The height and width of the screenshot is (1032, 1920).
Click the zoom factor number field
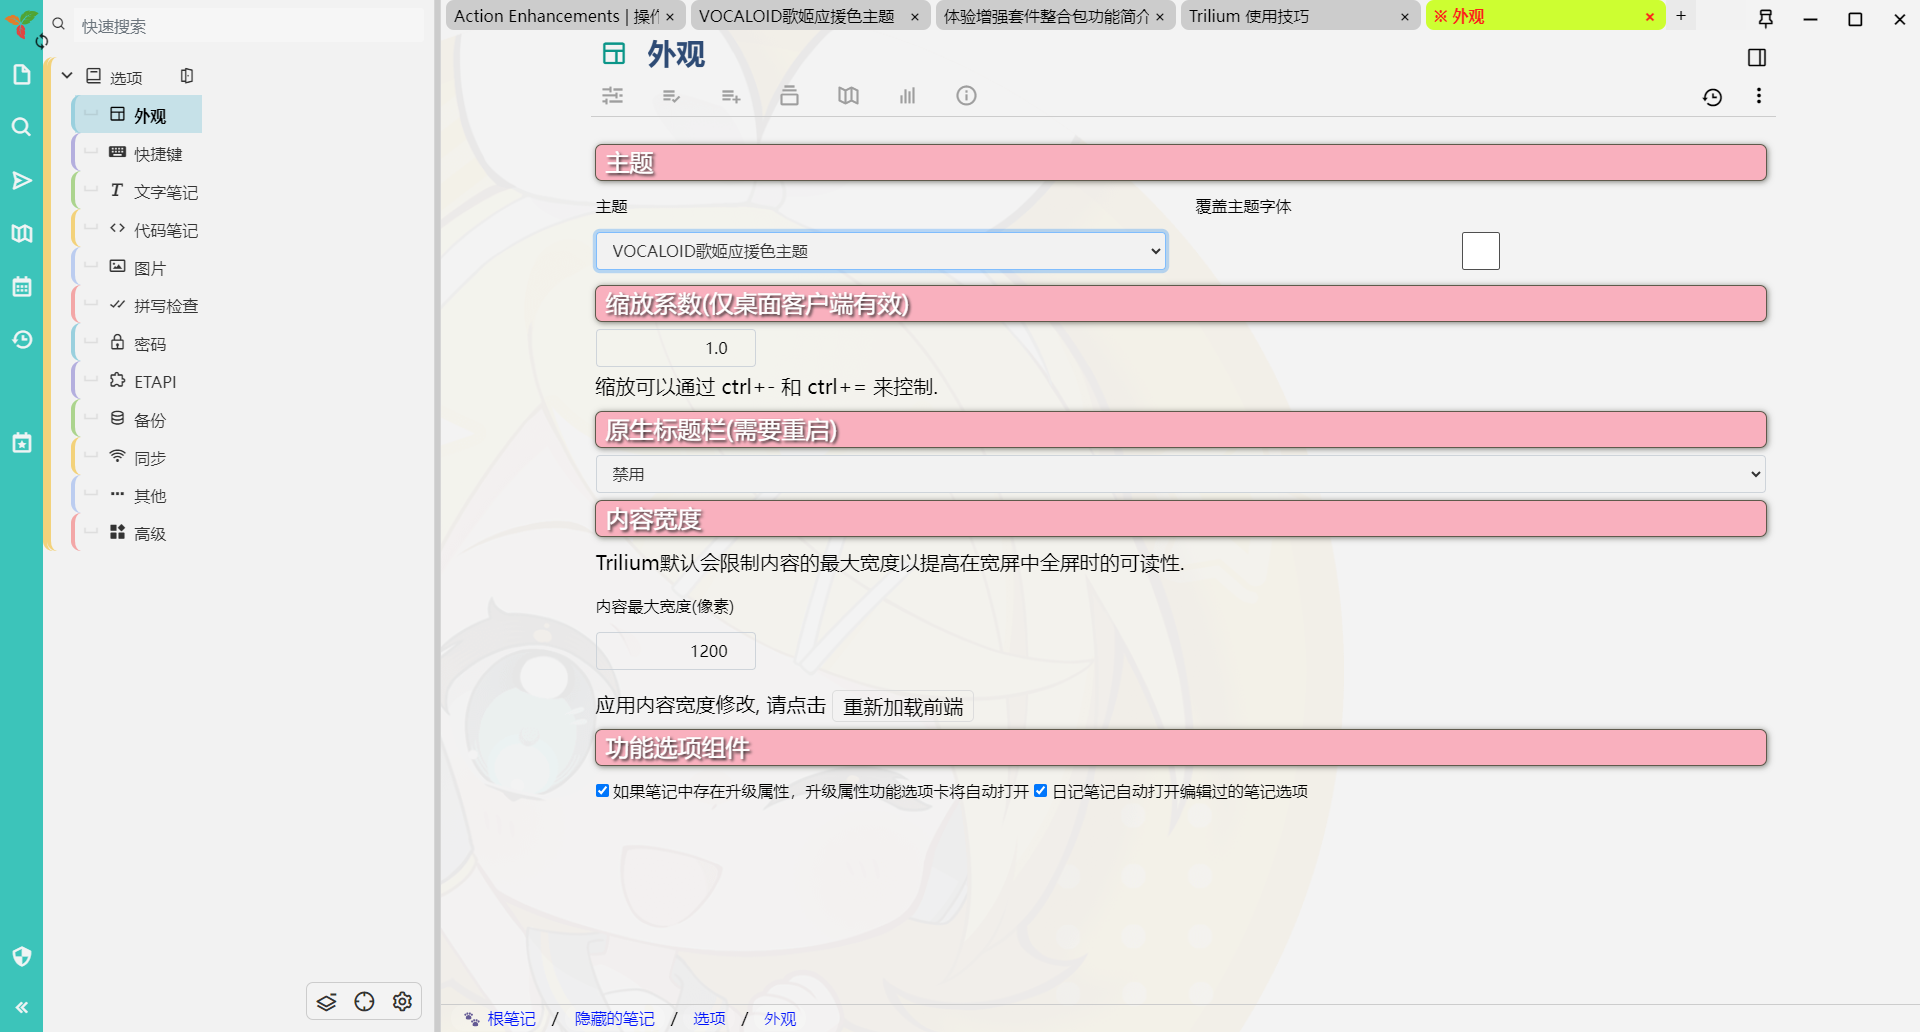(675, 348)
